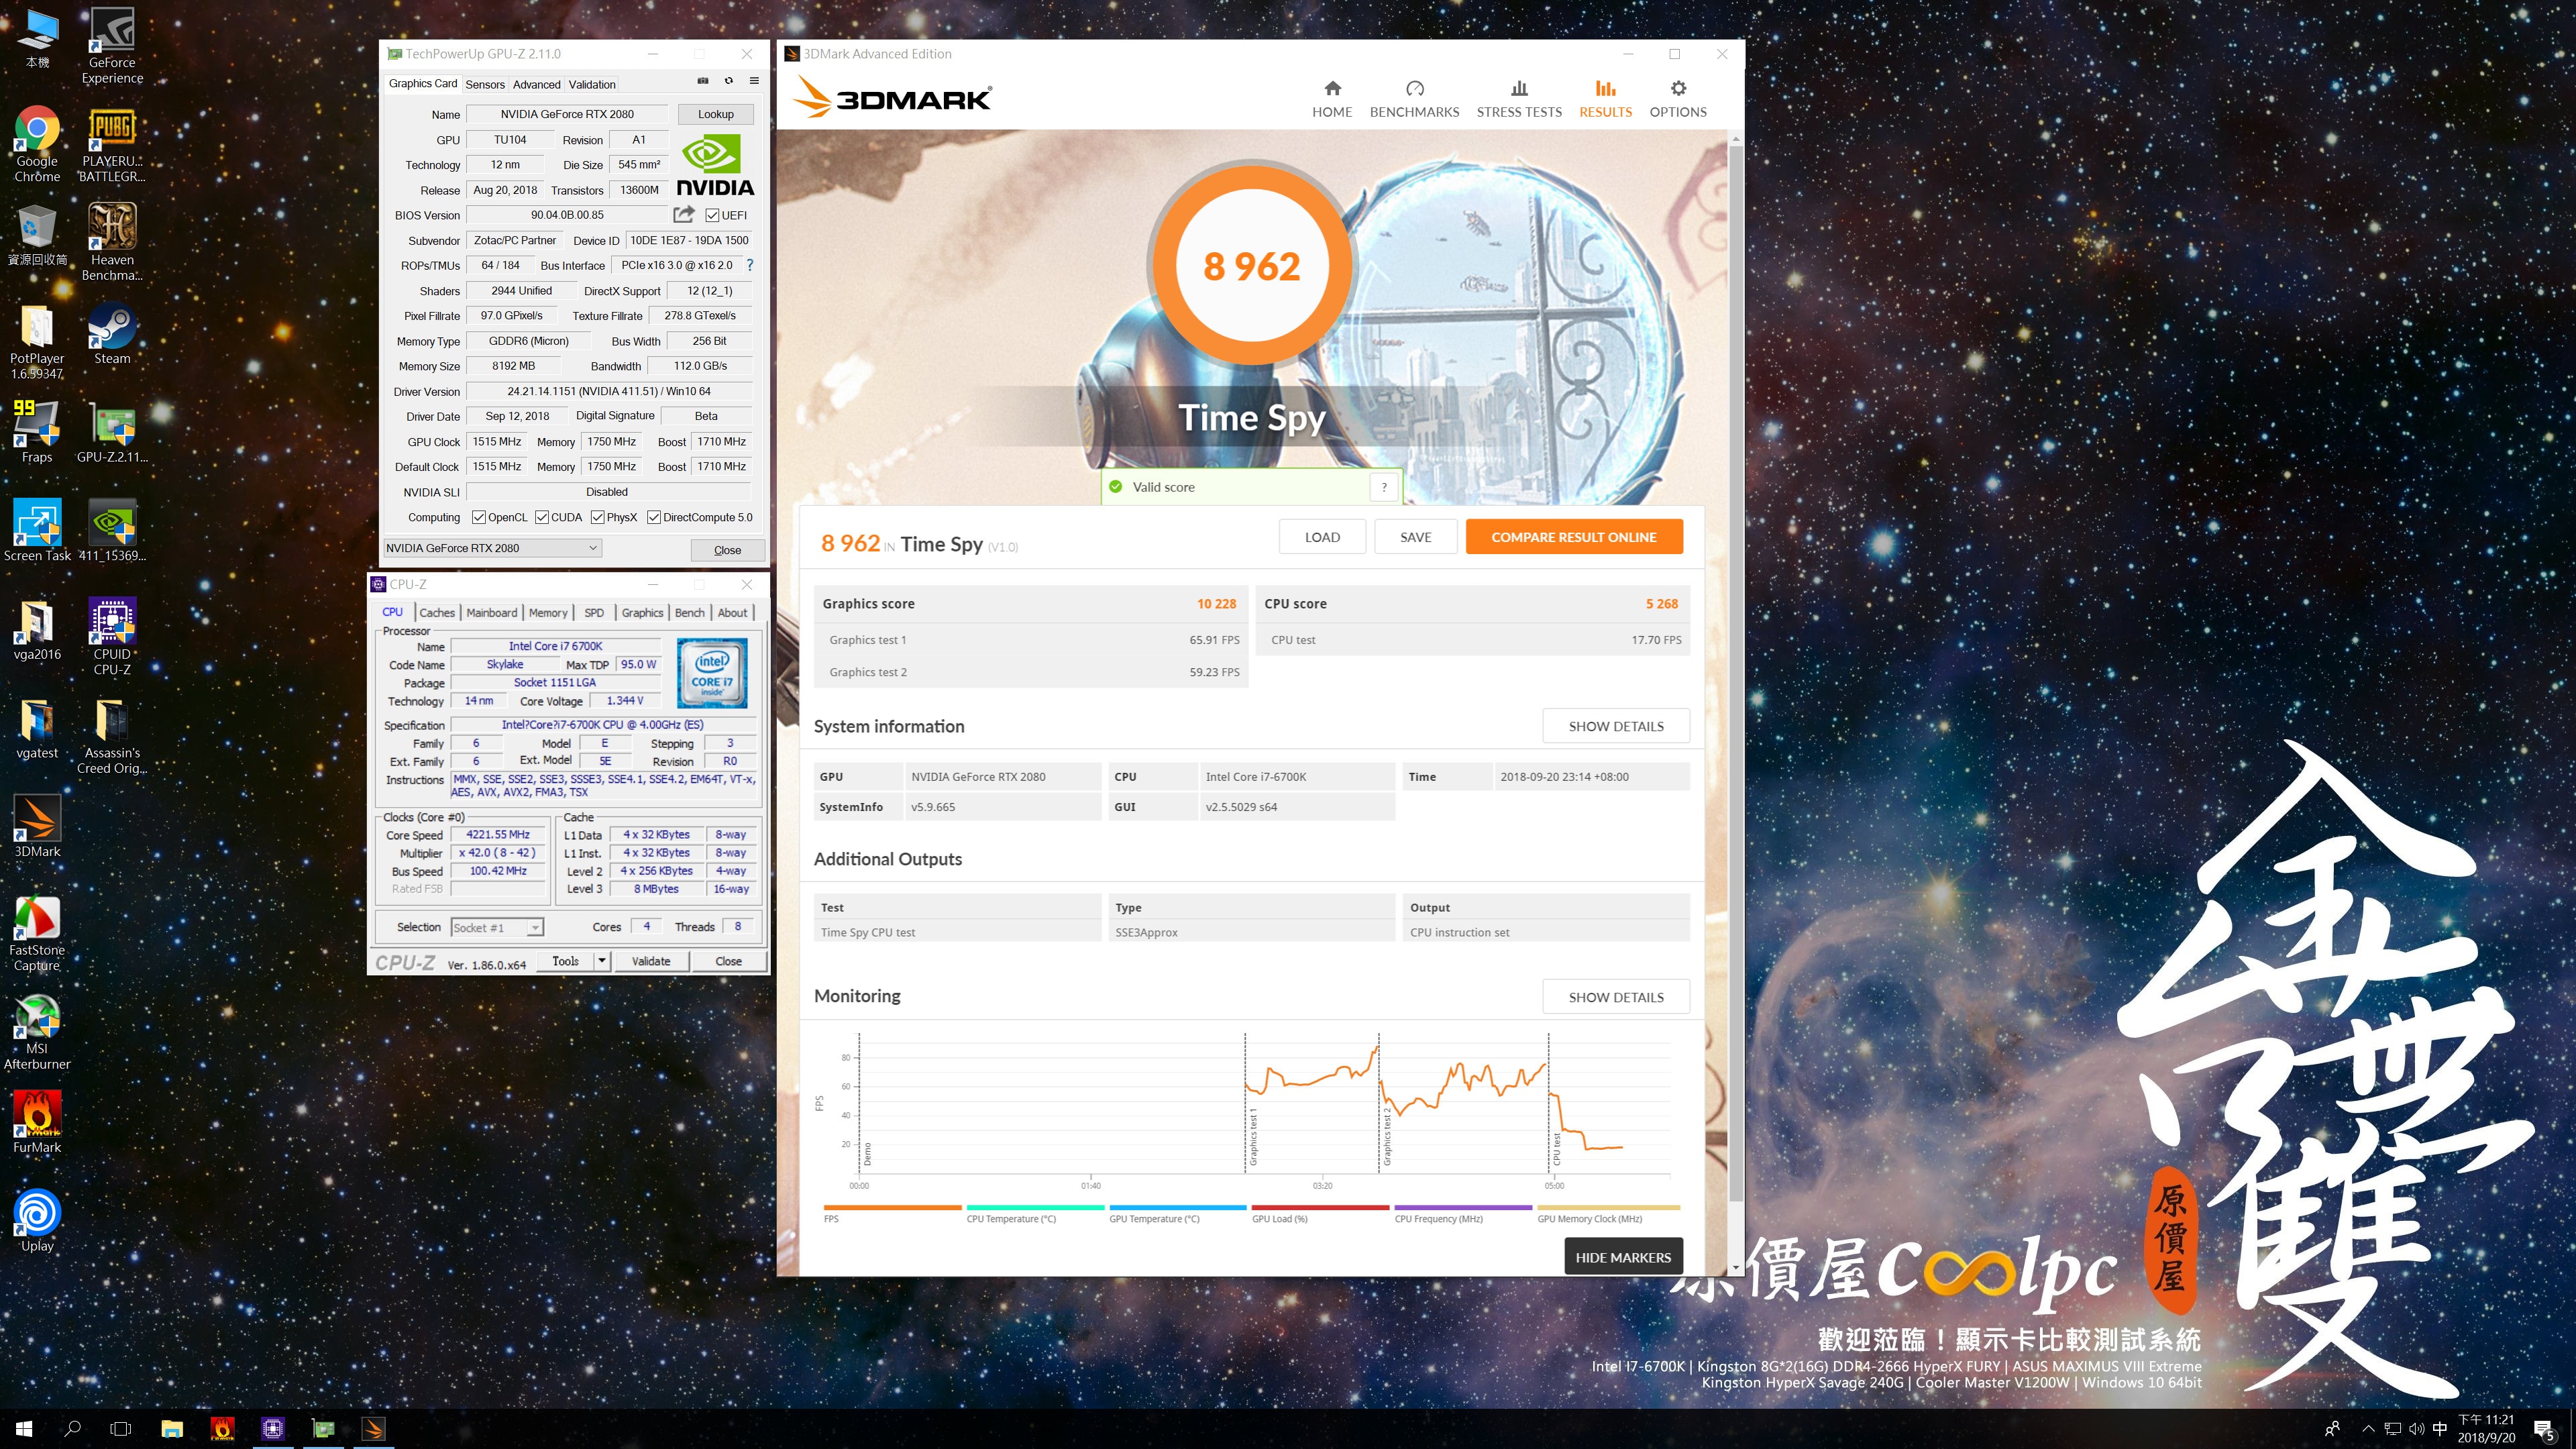Screen dimensions: 2576x1449
Task: Open CPU-Z Caches tab
Action: (437, 612)
